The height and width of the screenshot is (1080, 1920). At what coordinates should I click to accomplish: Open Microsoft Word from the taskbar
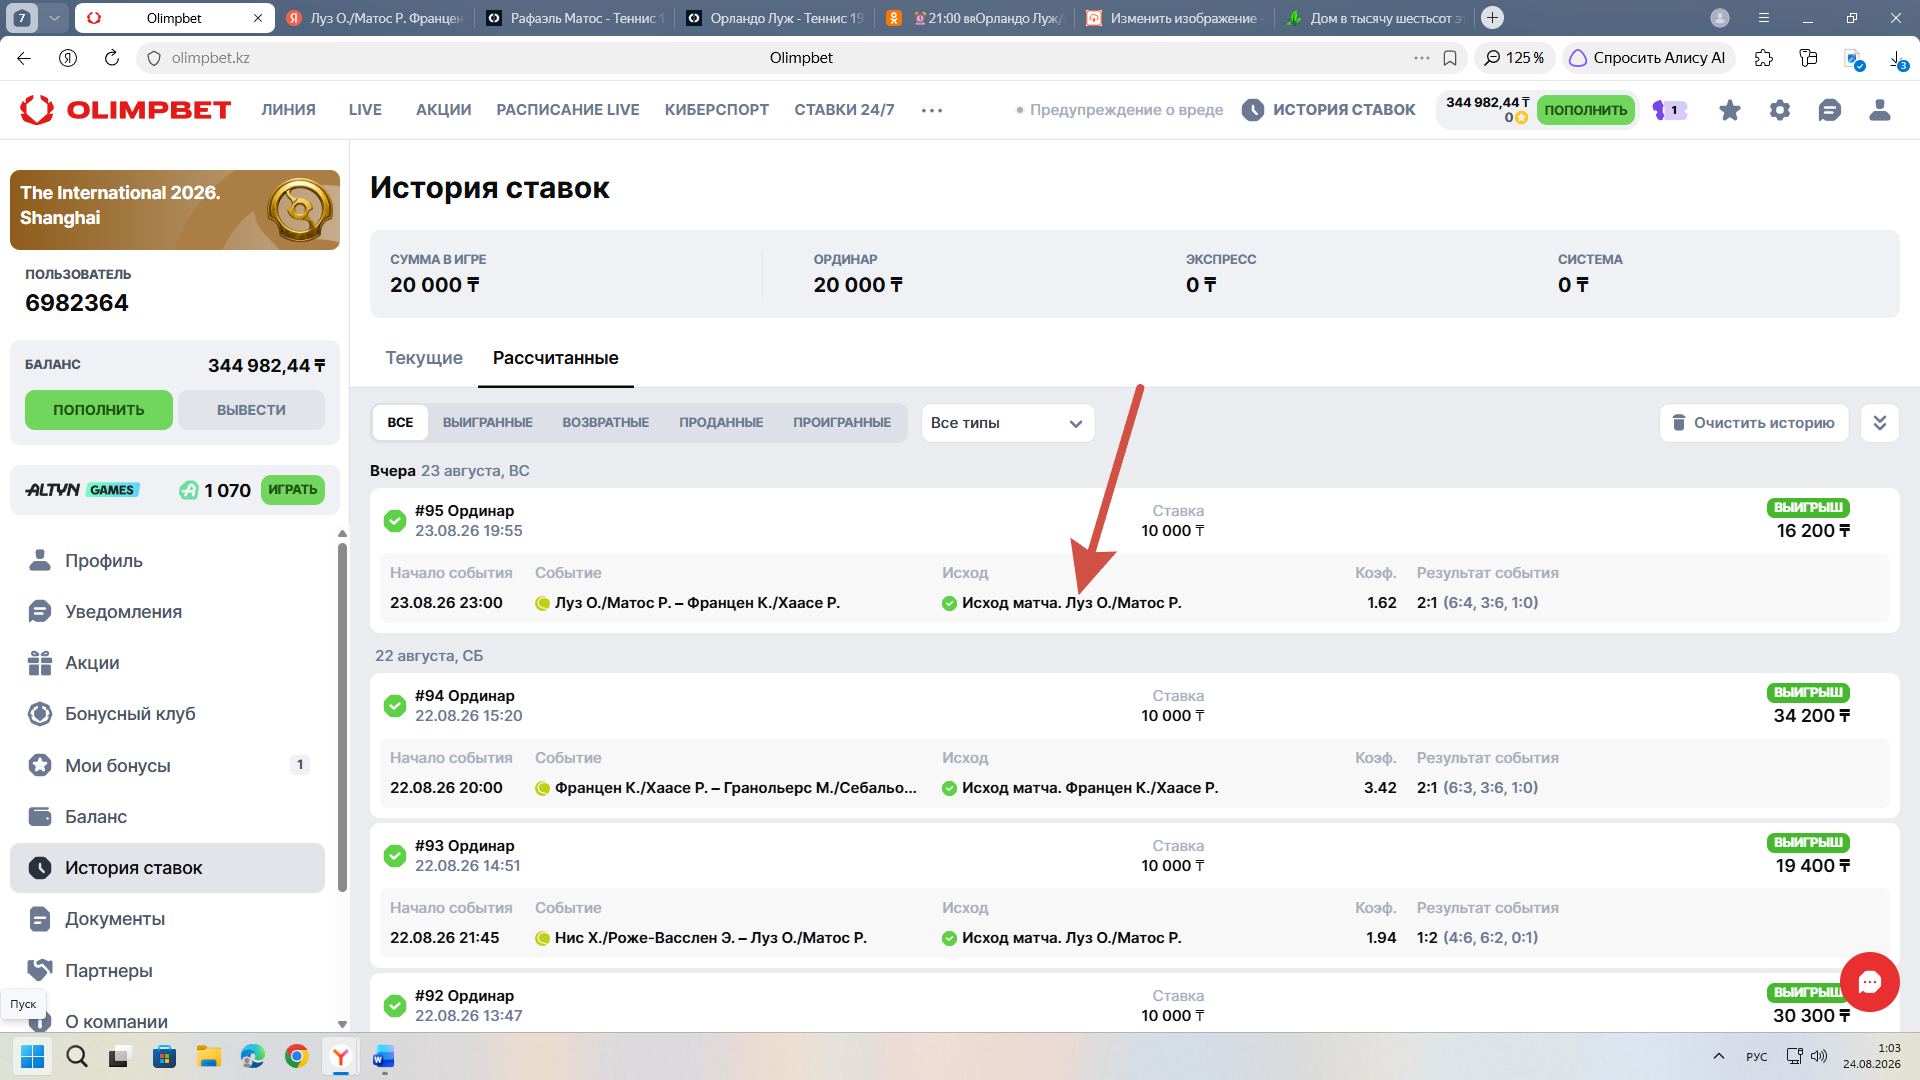click(x=384, y=1056)
